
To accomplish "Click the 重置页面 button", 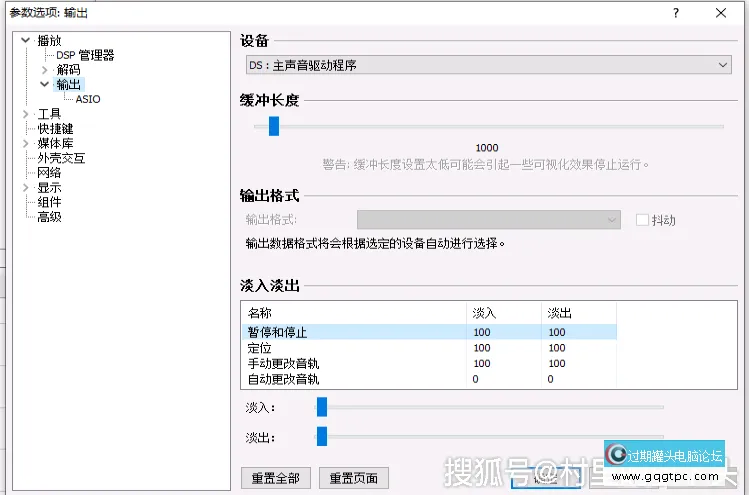I will 353,478.
